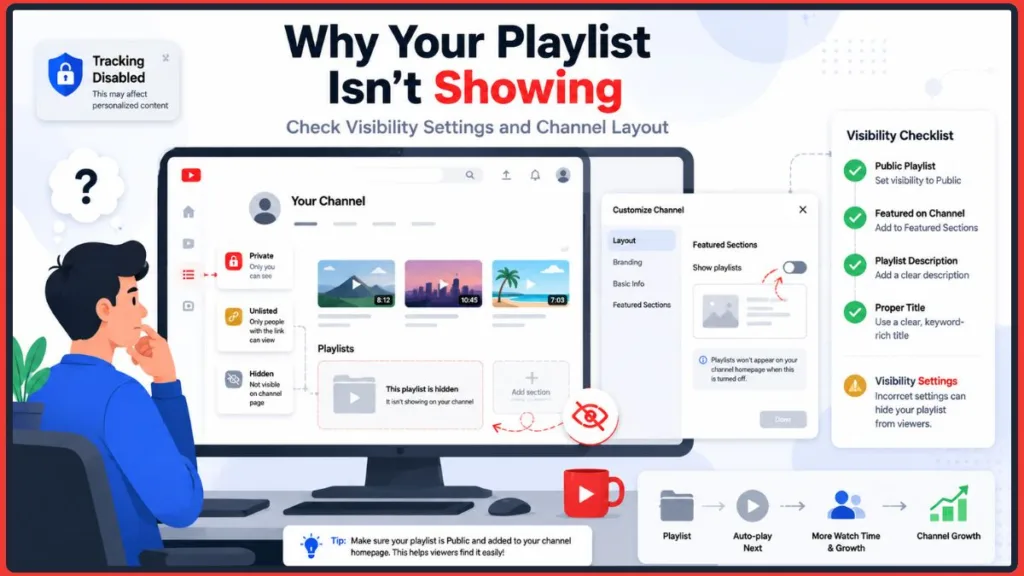The height and width of the screenshot is (576, 1024).
Task: Close the Customize Channel dialog
Action: 803,210
